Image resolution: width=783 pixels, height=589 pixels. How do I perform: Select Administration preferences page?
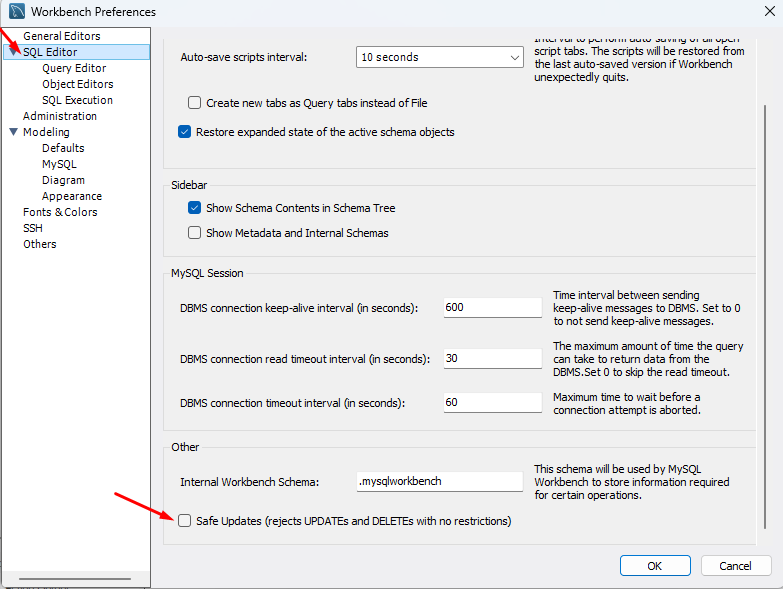(60, 116)
